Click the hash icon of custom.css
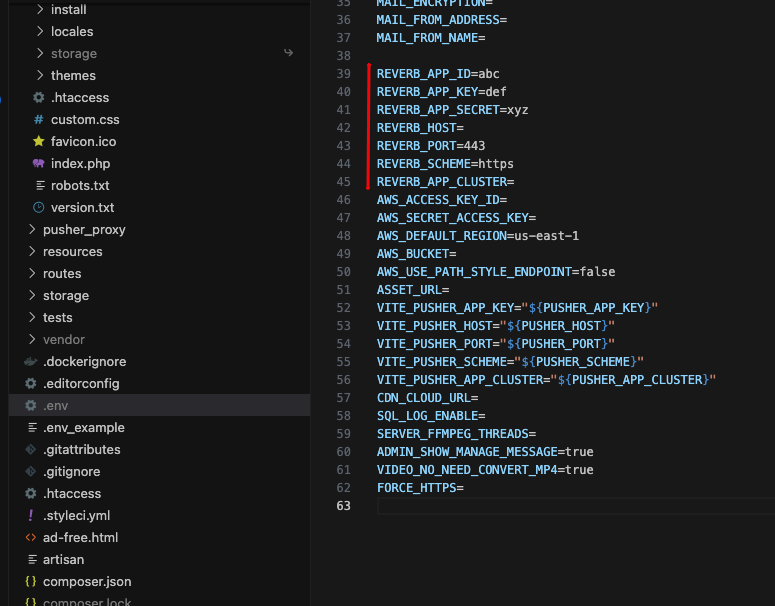The width and height of the screenshot is (775, 606). tap(39, 120)
